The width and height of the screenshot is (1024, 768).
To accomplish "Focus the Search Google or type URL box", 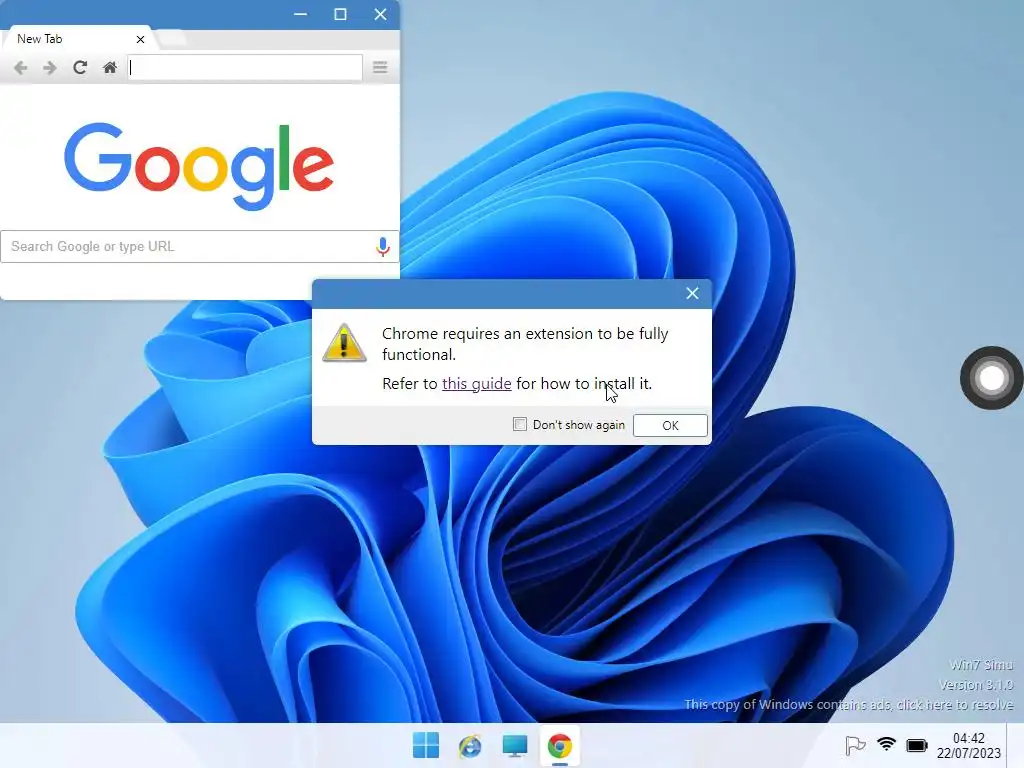I will 199,246.
